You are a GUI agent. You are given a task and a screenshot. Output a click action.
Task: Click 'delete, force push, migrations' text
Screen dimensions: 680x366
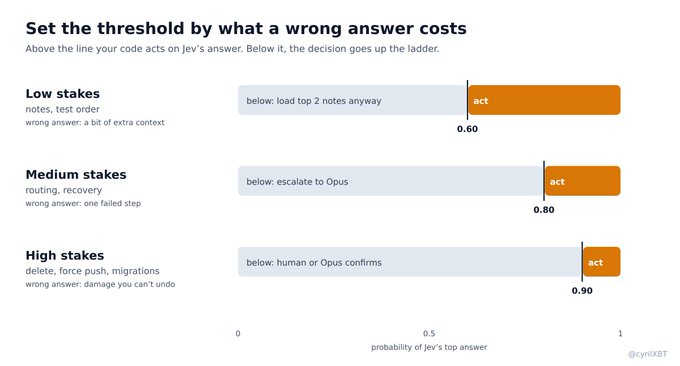[92, 271]
